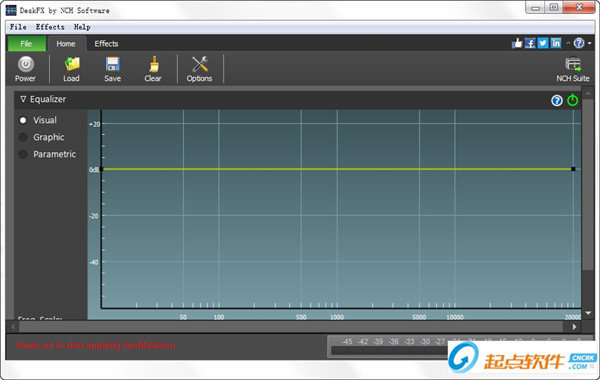The image size is (600, 380).
Task: Collapse the ribbon with caret arrow
Action: tap(568, 43)
